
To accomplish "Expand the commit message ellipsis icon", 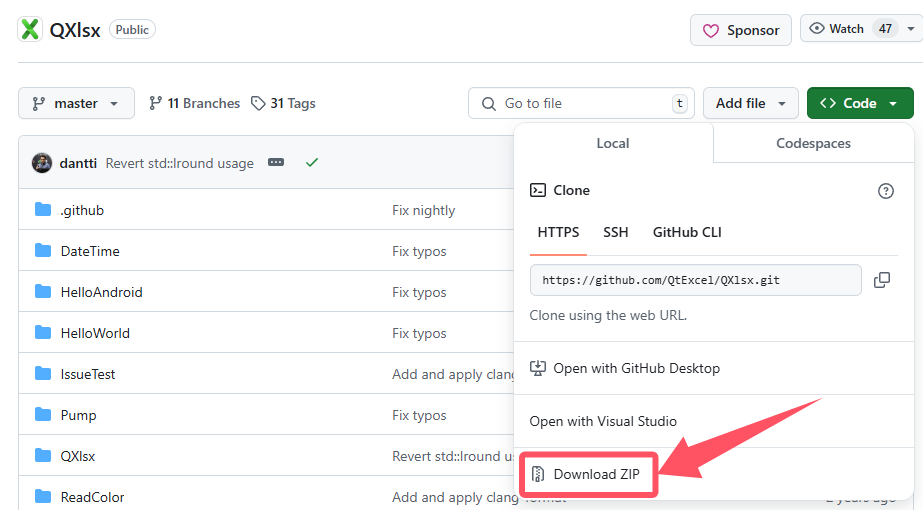I will point(276,162).
